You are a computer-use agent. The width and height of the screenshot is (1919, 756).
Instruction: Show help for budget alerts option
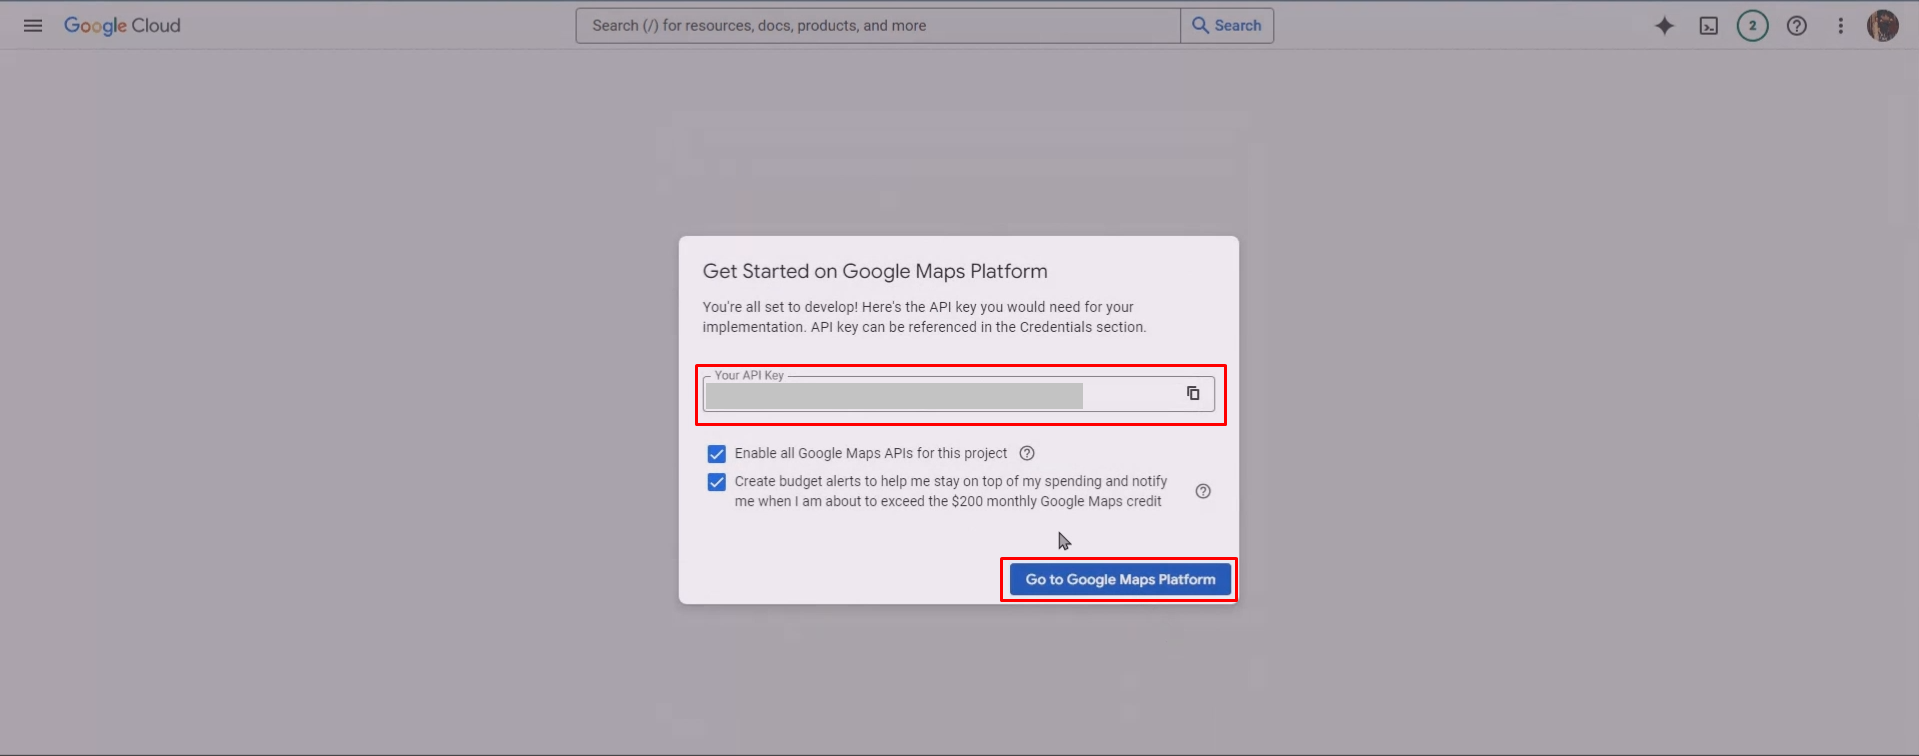1203,491
